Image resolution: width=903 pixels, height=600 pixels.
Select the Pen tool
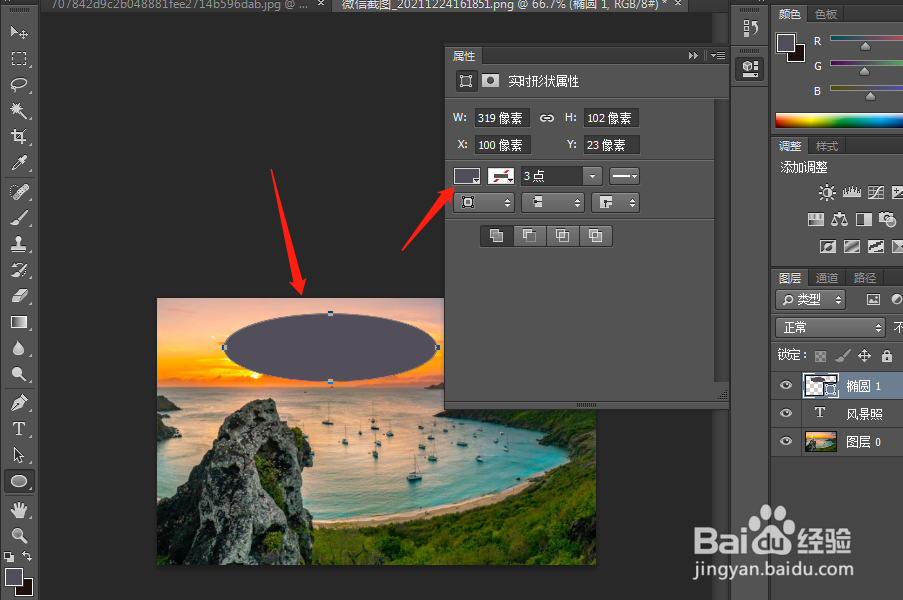19,403
